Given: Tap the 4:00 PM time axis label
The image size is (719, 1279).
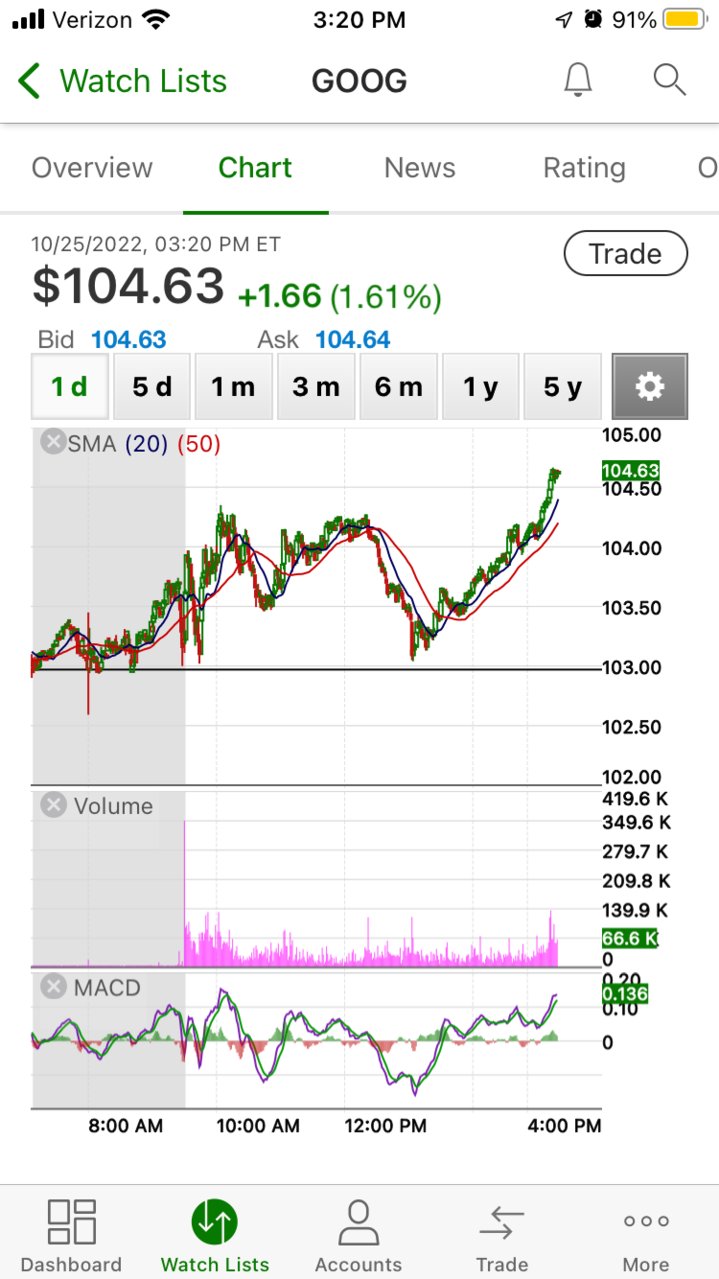Looking at the screenshot, I should 564,1125.
